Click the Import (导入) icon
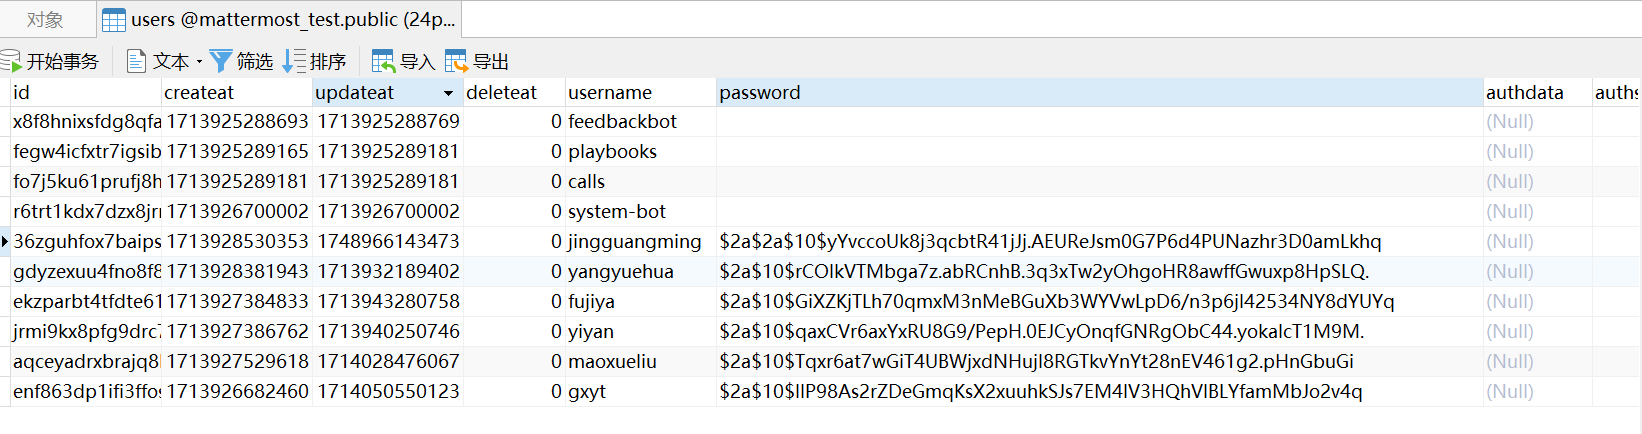Screen dimensions: 1642x434 (383, 62)
